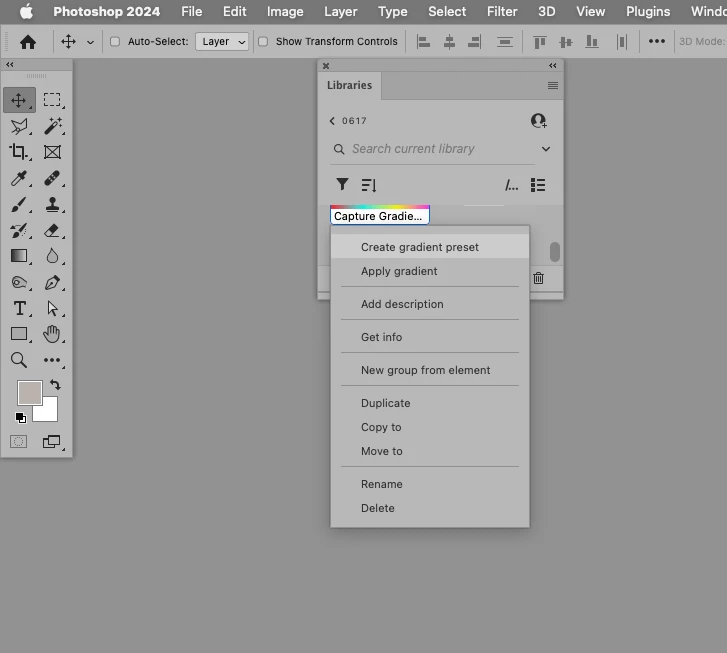Image resolution: width=727 pixels, height=653 pixels.
Task: Select the Brush tool
Action: [19, 204]
